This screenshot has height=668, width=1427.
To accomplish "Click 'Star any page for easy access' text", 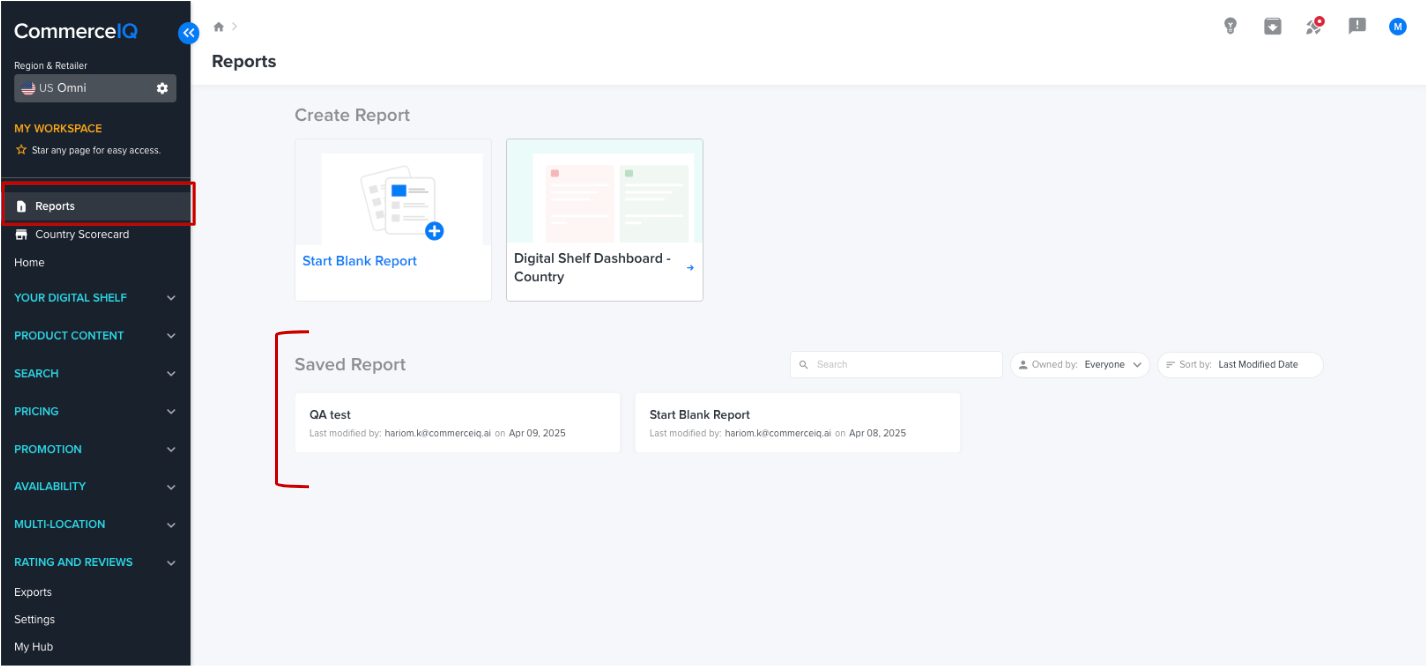I will 96,150.
